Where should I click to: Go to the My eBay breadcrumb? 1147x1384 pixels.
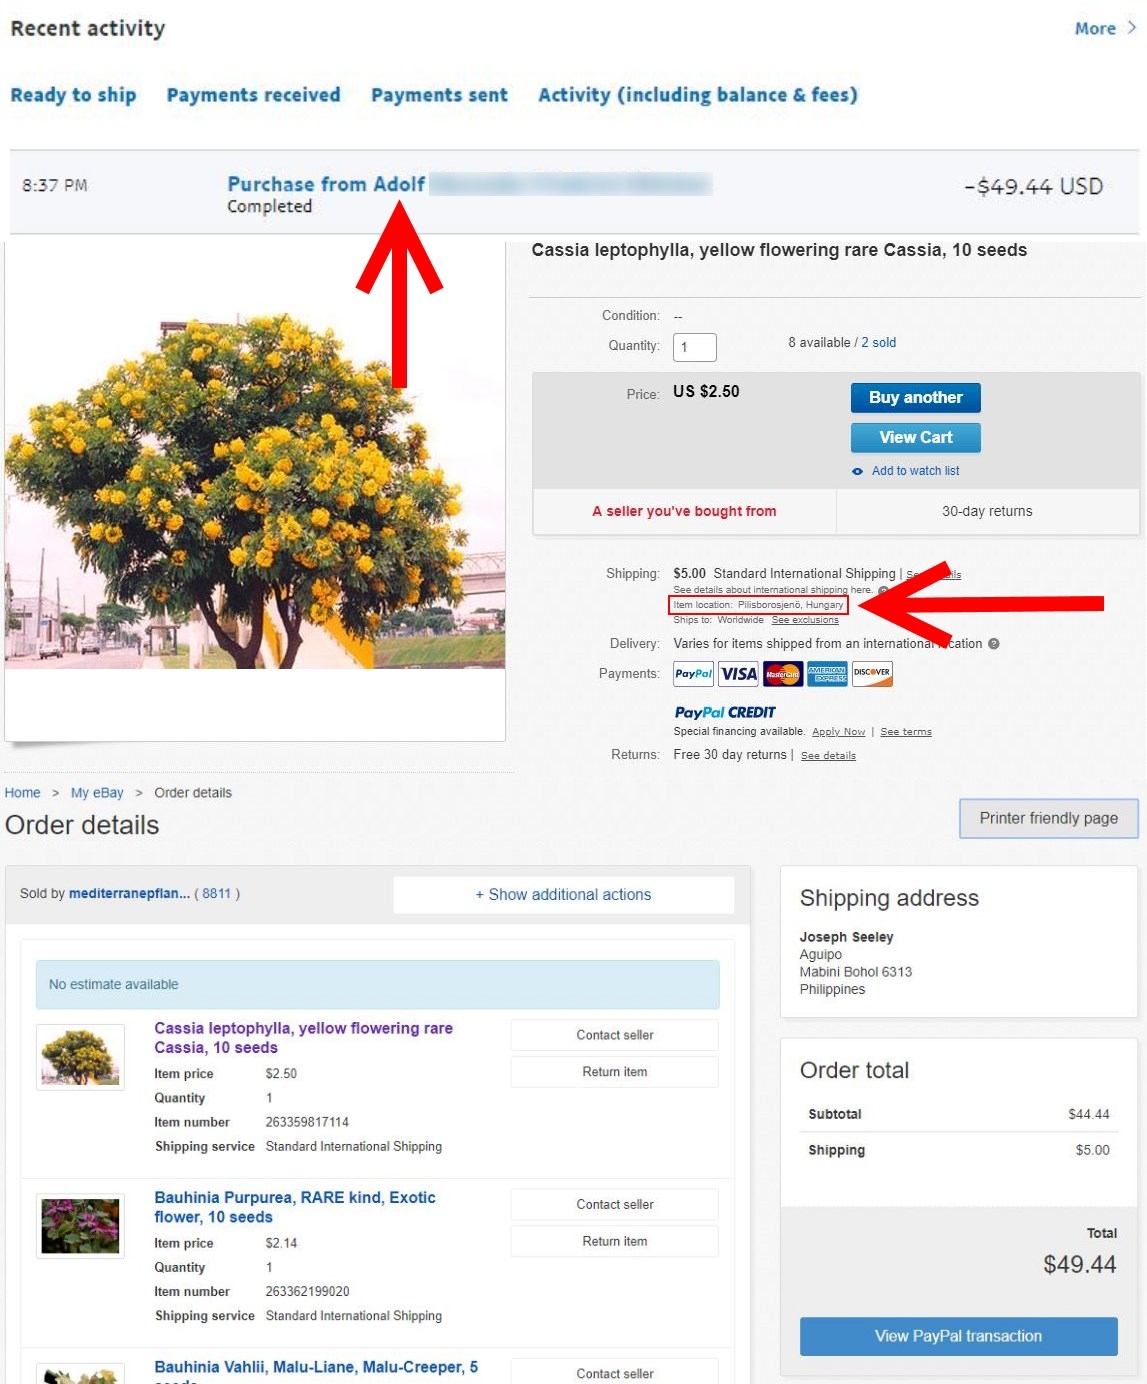click(97, 793)
